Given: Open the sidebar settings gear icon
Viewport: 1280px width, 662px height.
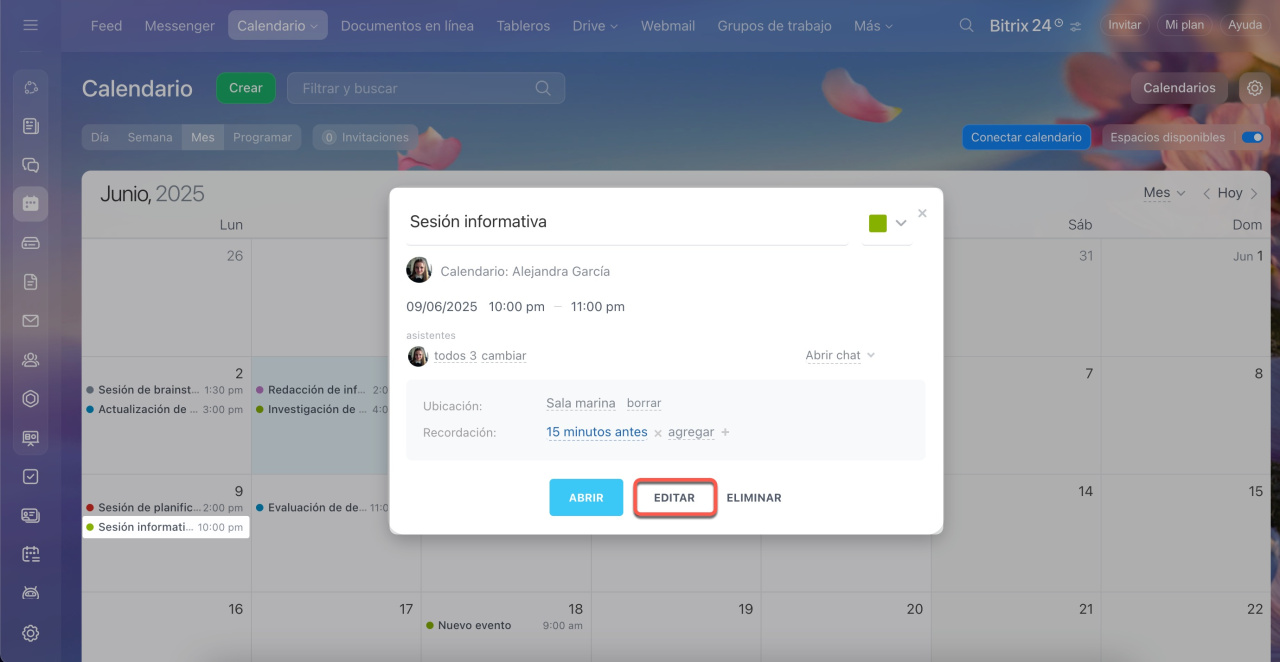Looking at the screenshot, I should coord(30,633).
